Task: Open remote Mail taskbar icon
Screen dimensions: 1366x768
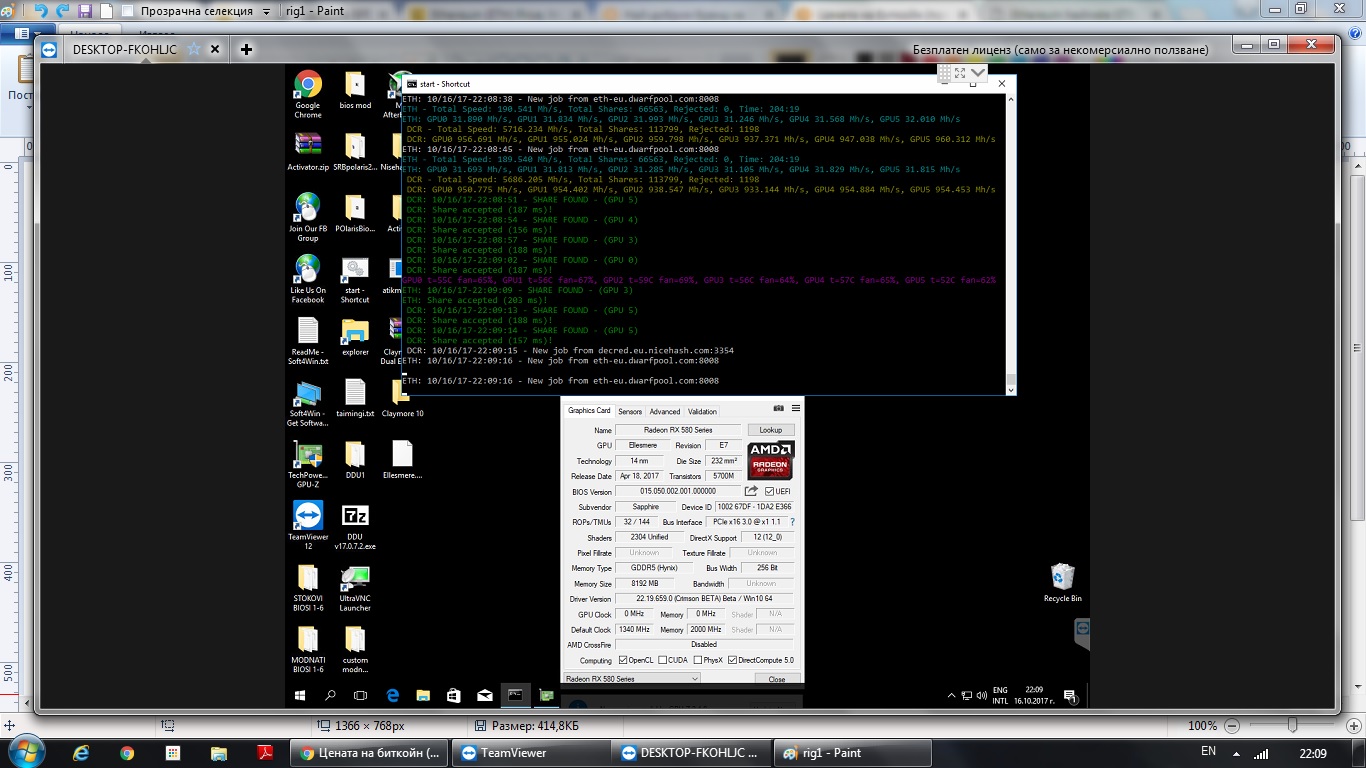Action: click(x=484, y=694)
